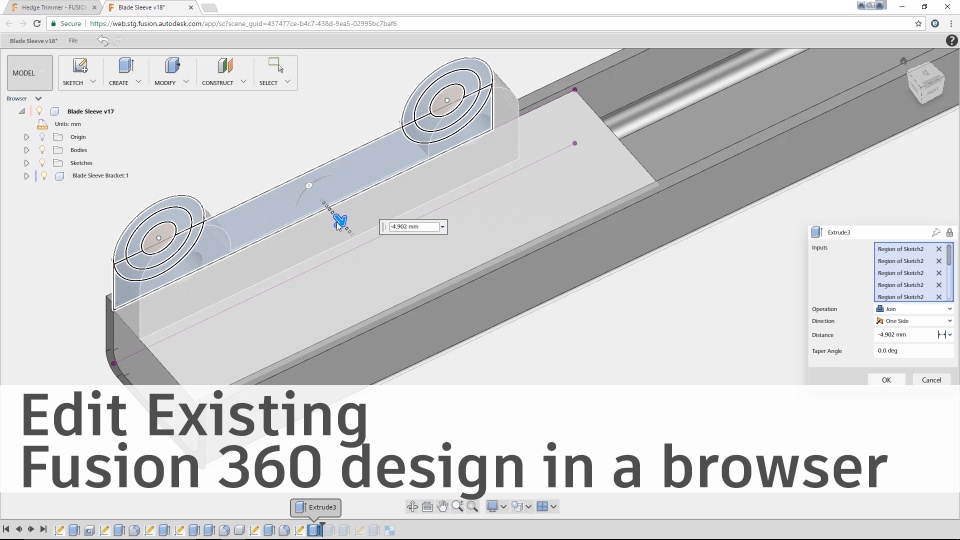Click the Construct plane icon
The height and width of the screenshot is (540, 960).
point(225,66)
